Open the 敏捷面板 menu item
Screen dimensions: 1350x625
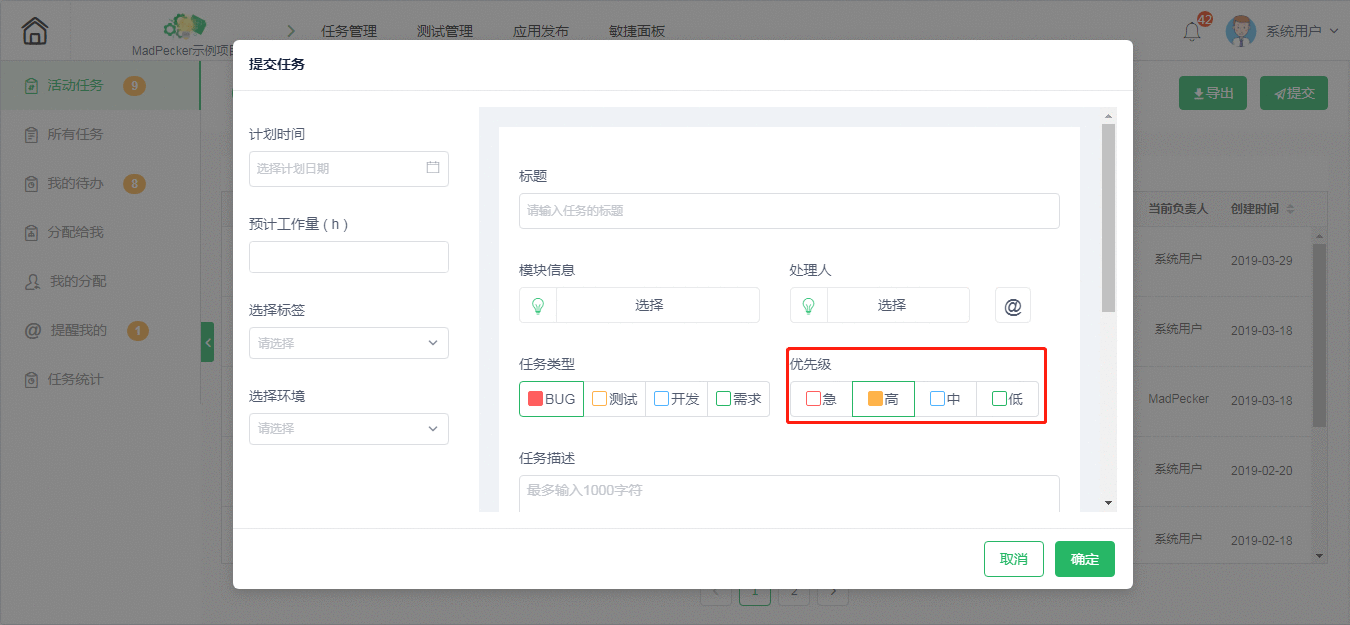[637, 31]
